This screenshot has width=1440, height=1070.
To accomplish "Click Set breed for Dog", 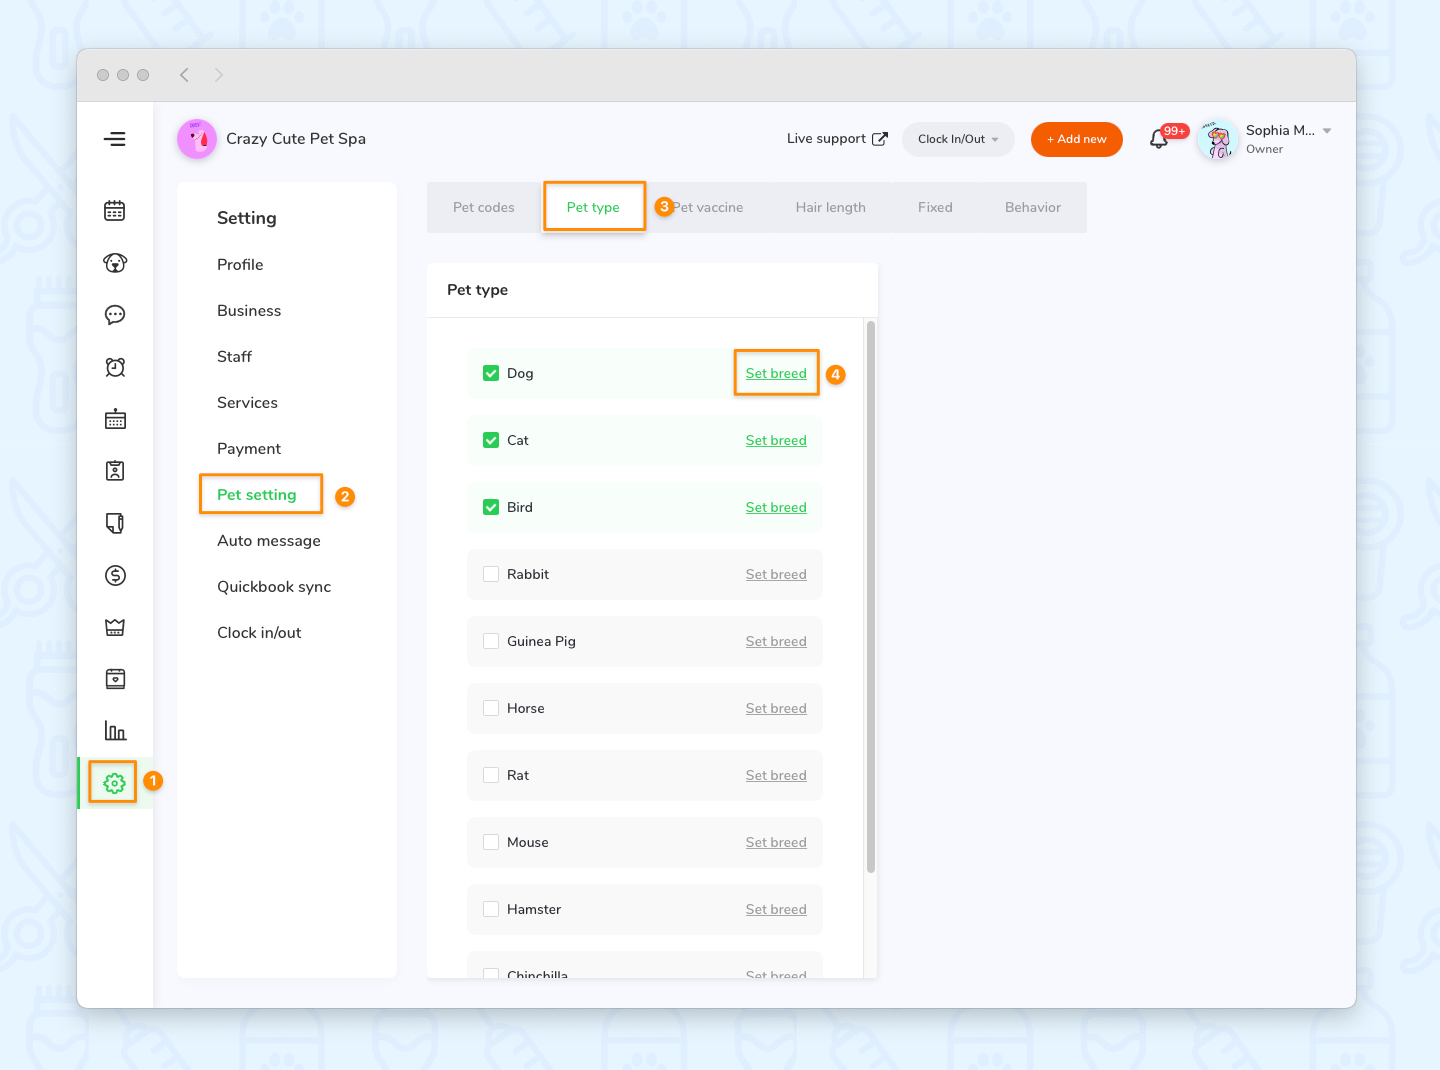I will tap(776, 373).
